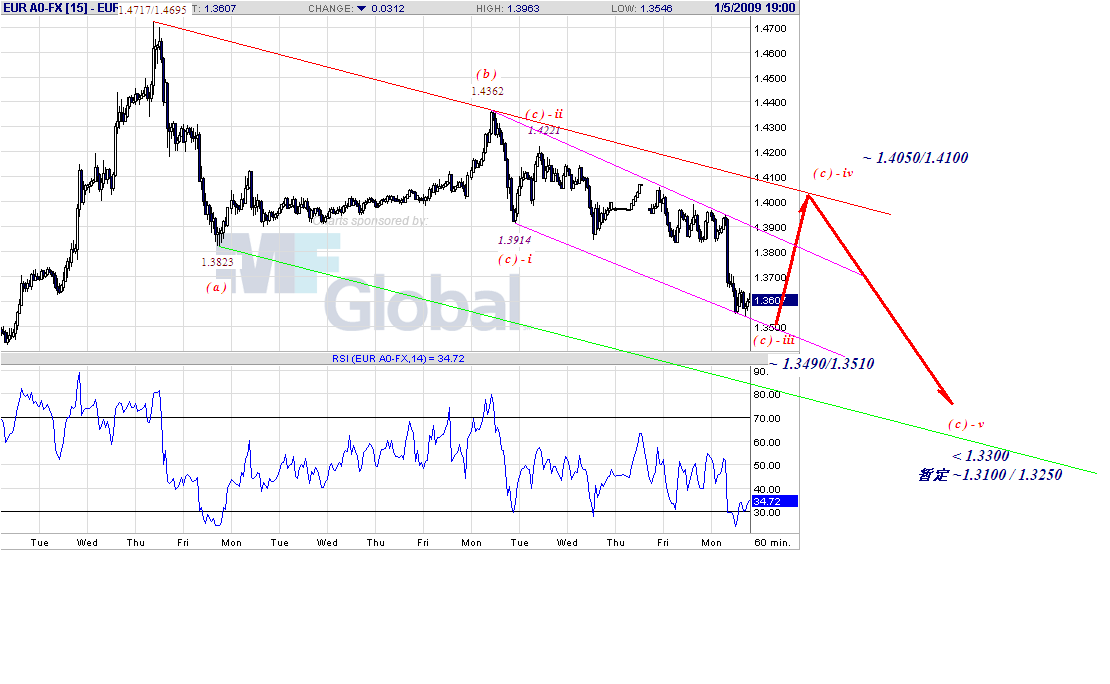Click the RSI (EUR A0-FX,14) = 34.72 title
The height and width of the screenshot is (684, 1110).
click(398, 359)
